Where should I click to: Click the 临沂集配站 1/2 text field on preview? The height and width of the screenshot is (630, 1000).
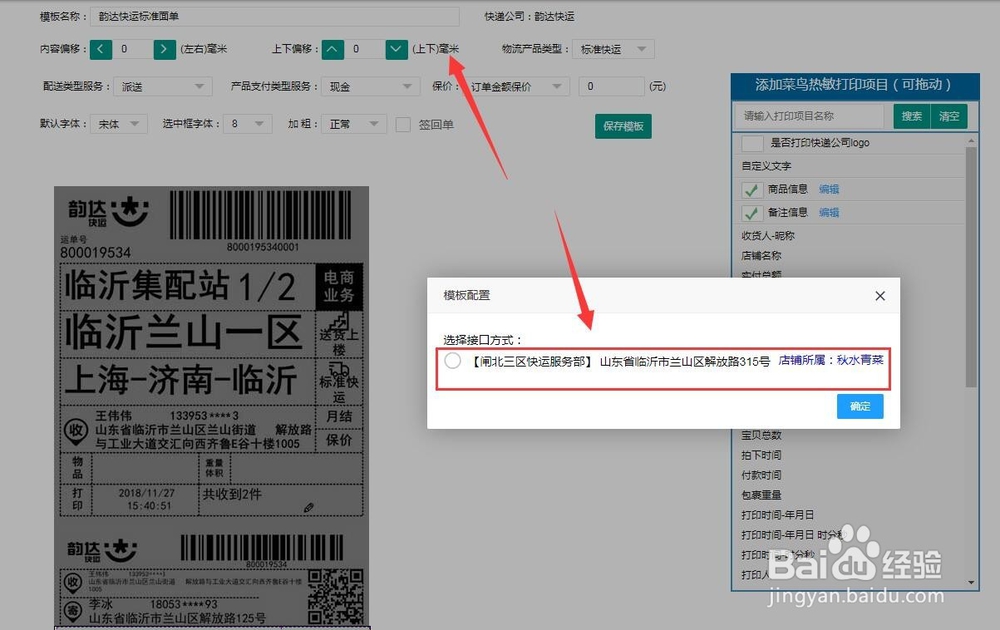point(180,286)
